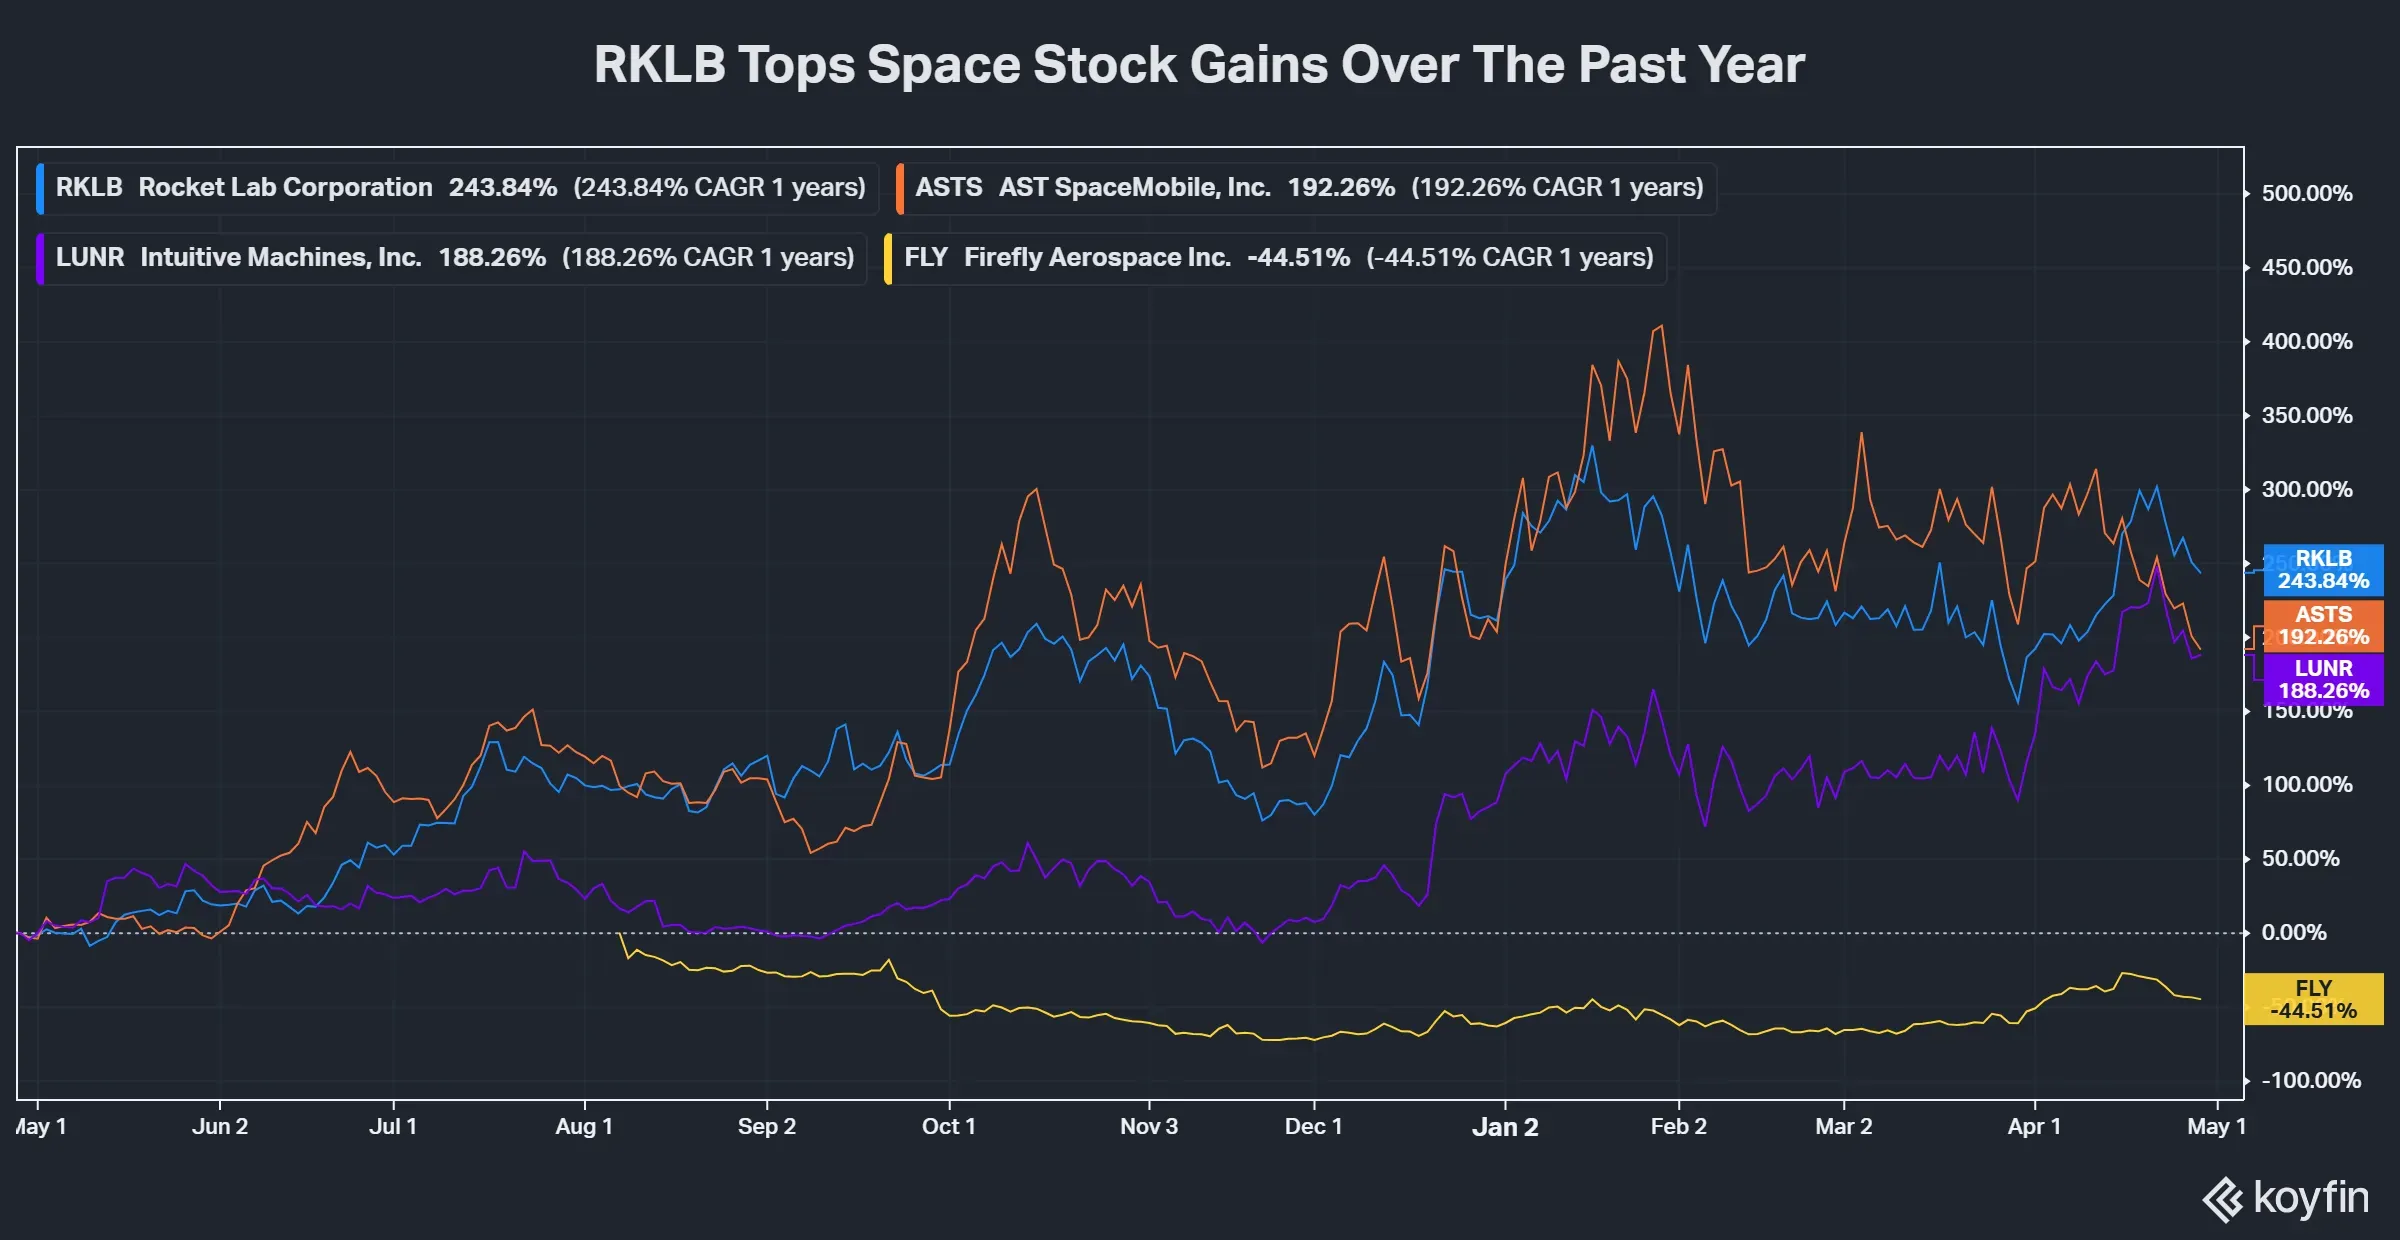Click the orange ASTS legend color bar
2400x1240 pixels.
[900, 188]
